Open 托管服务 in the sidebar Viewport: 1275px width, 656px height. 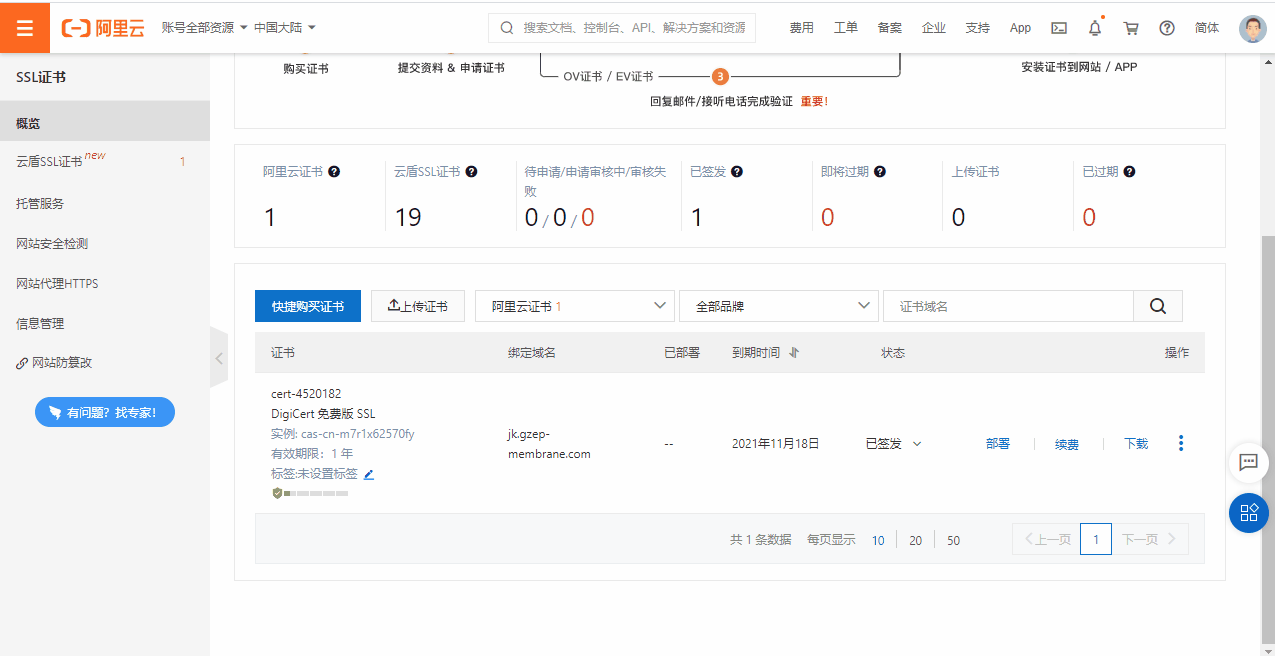(x=40, y=203)
